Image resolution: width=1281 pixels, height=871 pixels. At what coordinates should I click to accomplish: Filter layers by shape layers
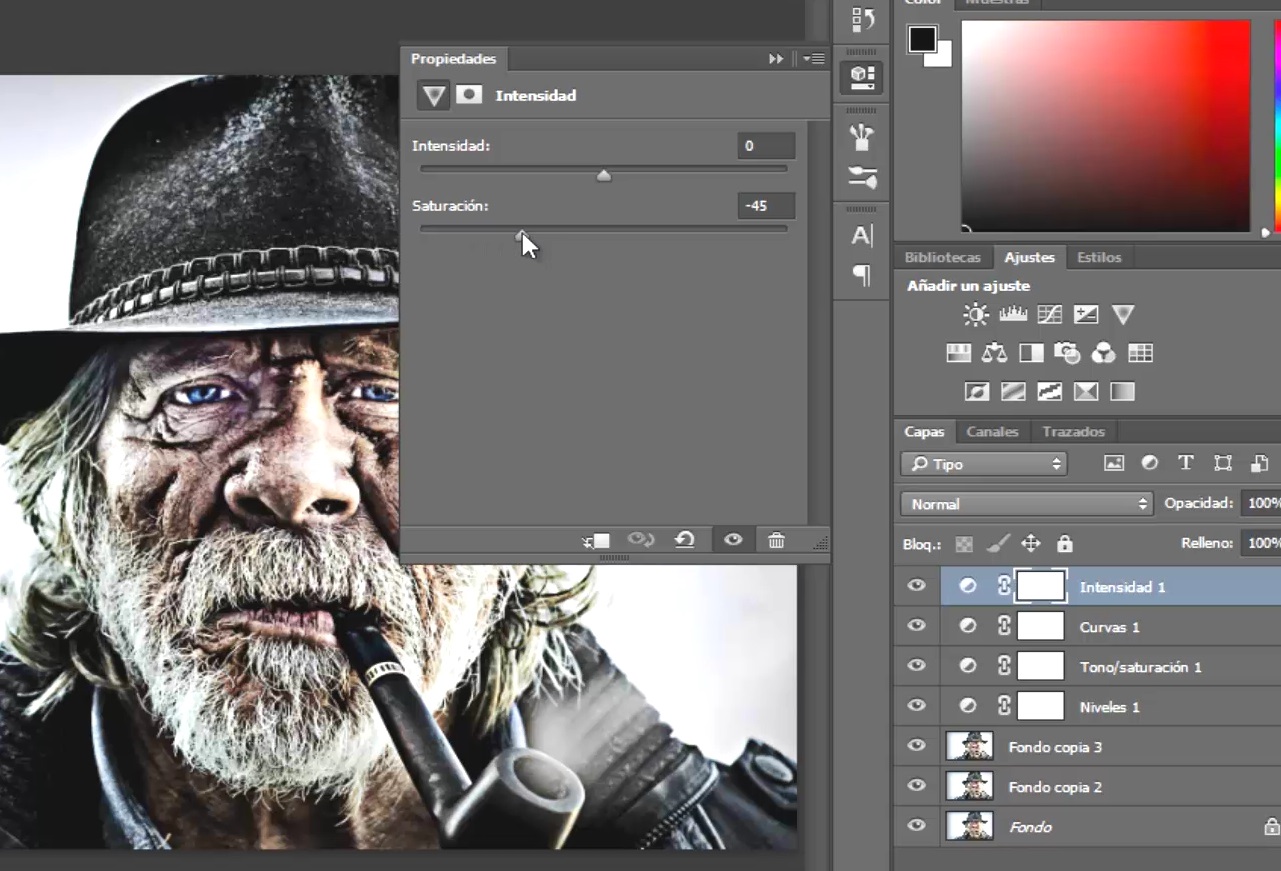click(x=1223, y=463)
